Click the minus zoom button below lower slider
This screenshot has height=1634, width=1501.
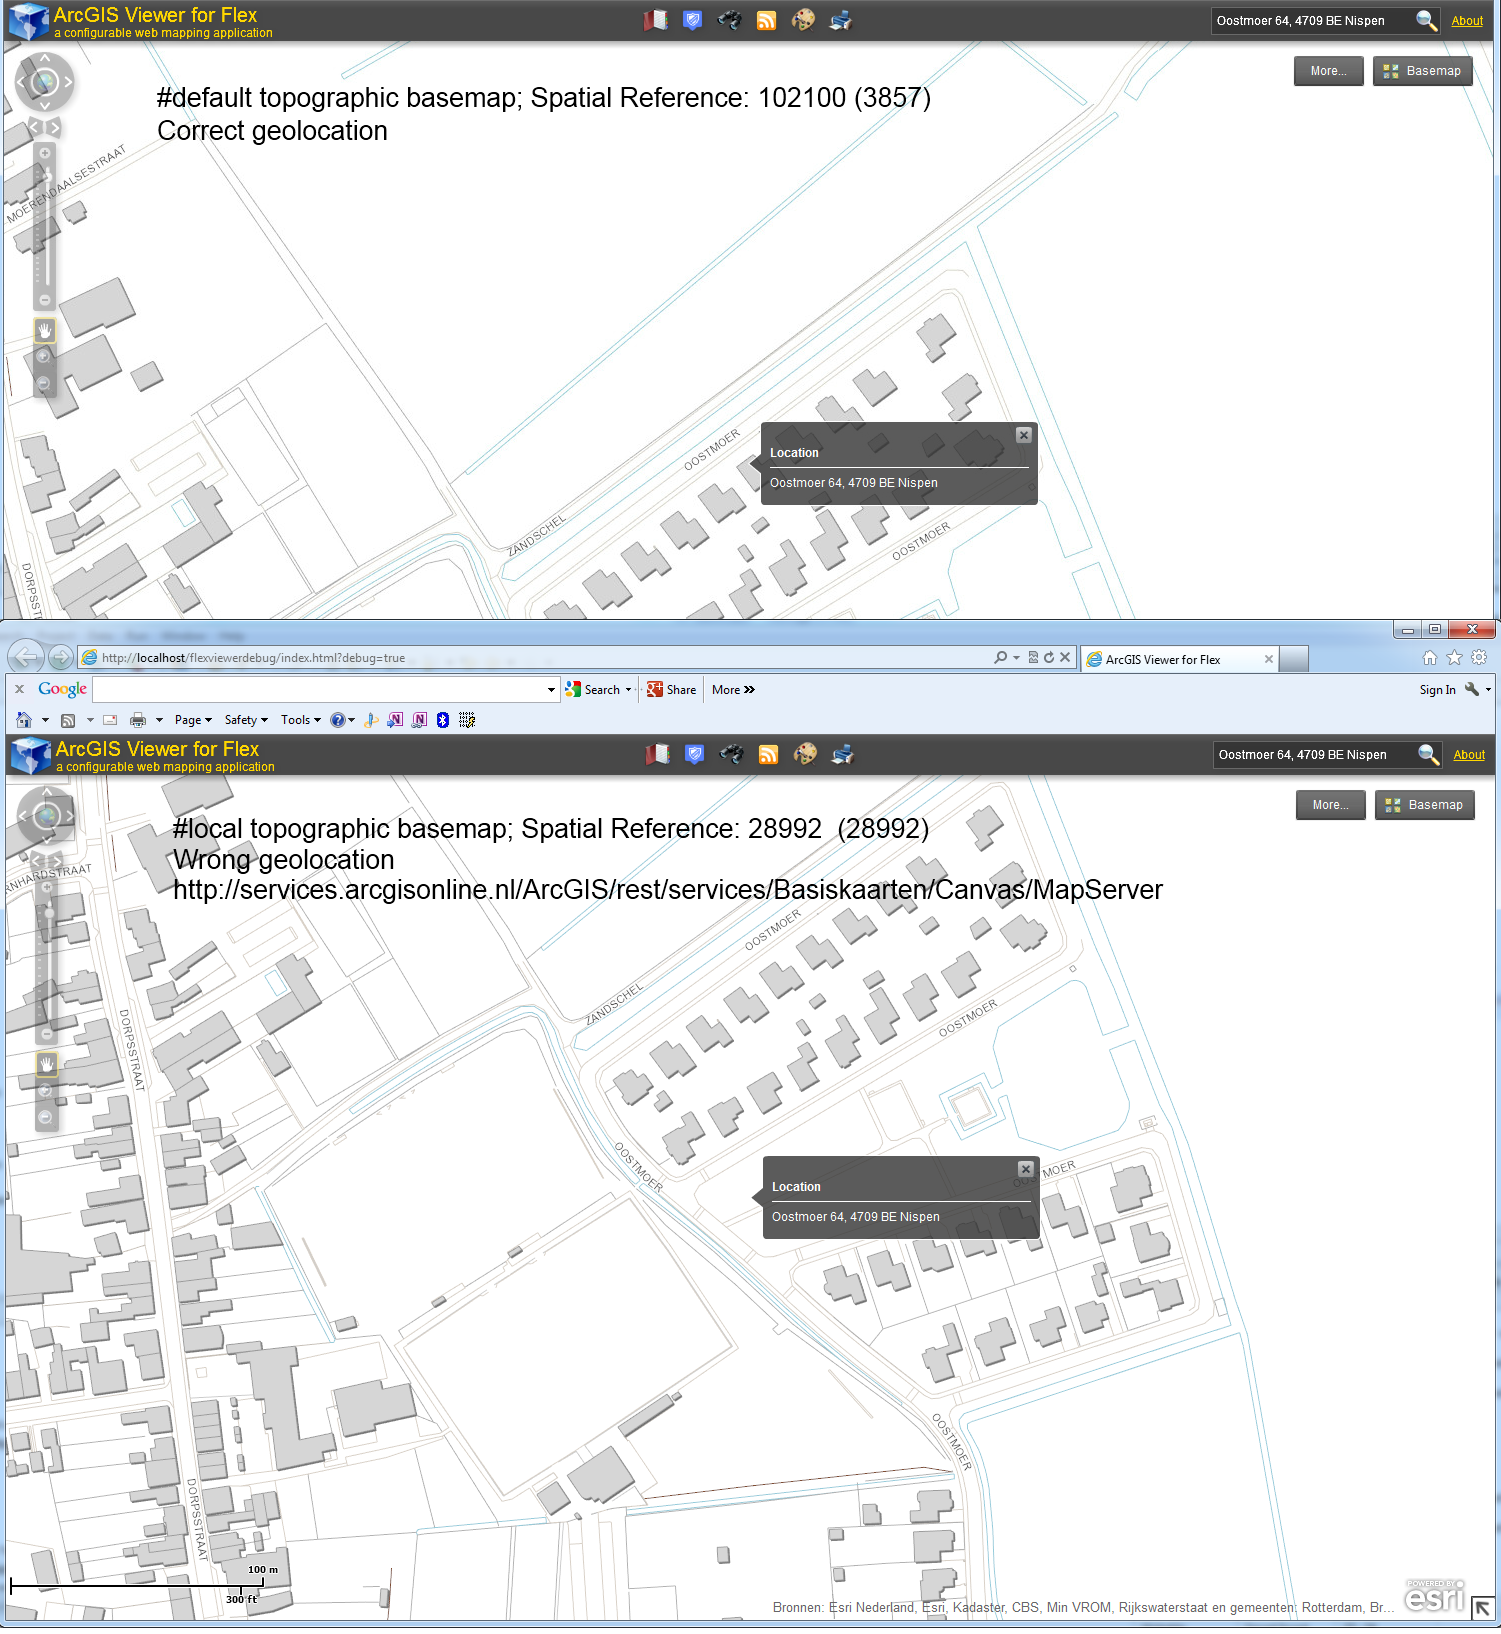[46, 1034]
